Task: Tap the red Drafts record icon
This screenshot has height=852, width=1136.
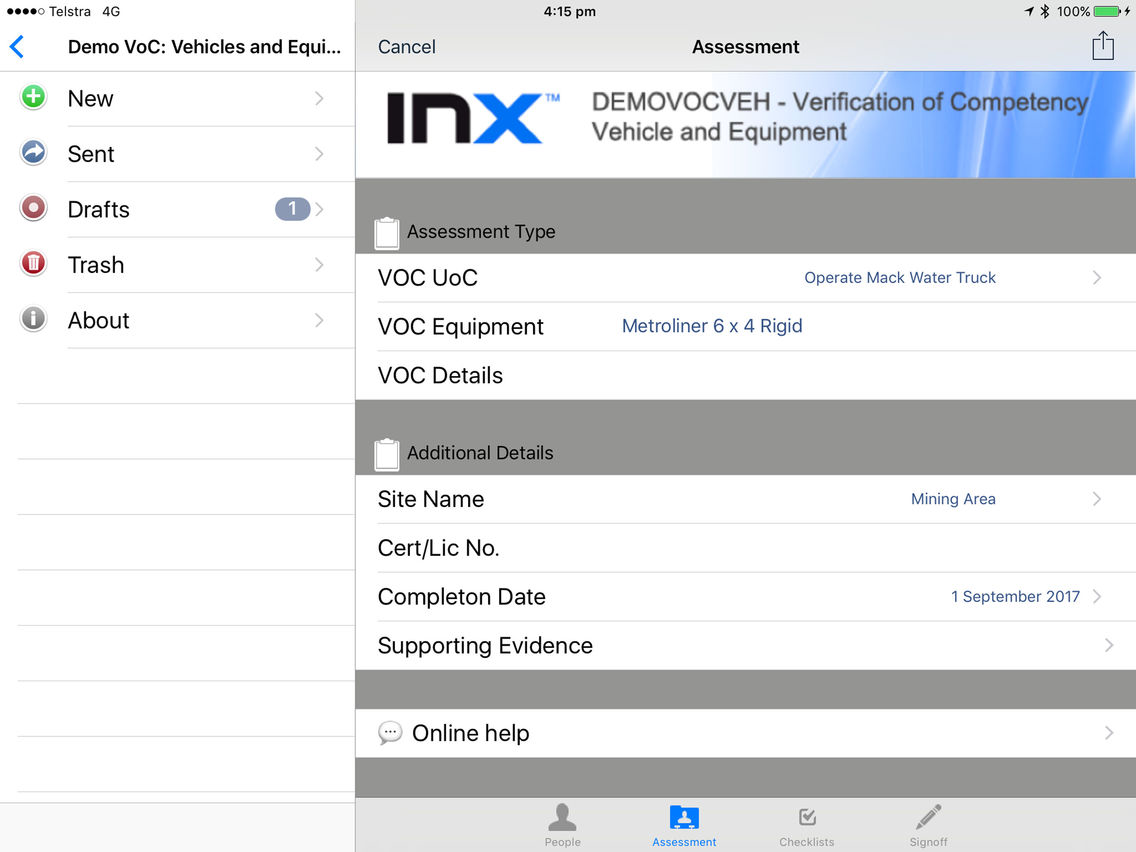Action: point(33,208)
